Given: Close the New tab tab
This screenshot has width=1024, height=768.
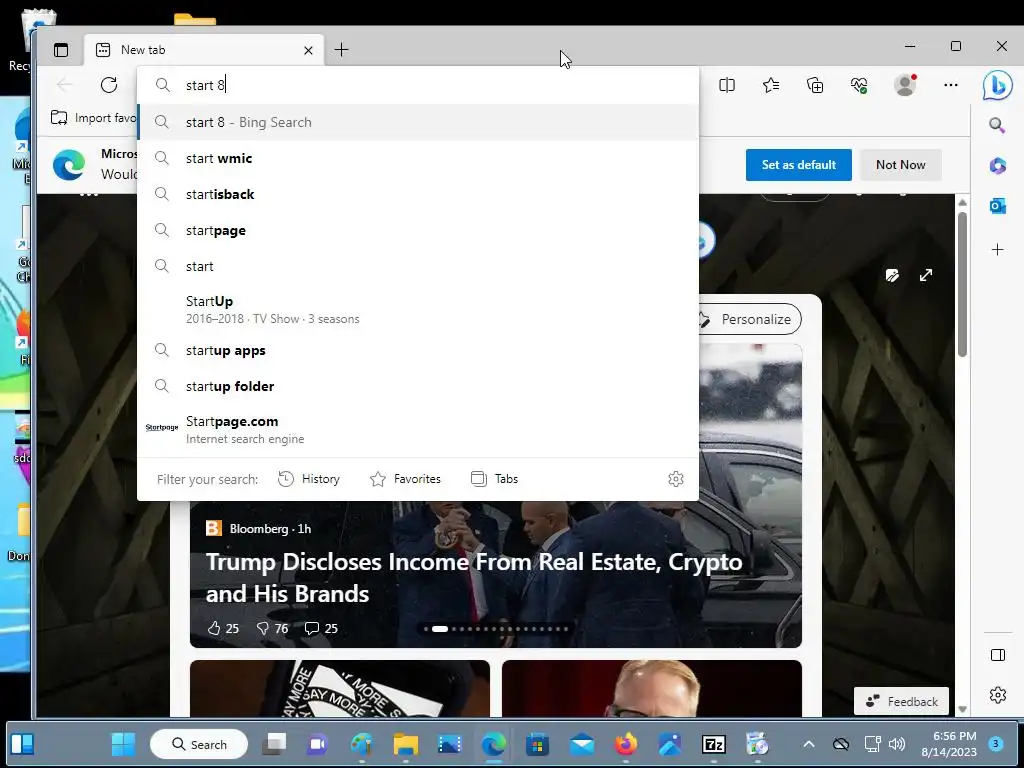Looking at the screenshot, I should coord(308,50).
